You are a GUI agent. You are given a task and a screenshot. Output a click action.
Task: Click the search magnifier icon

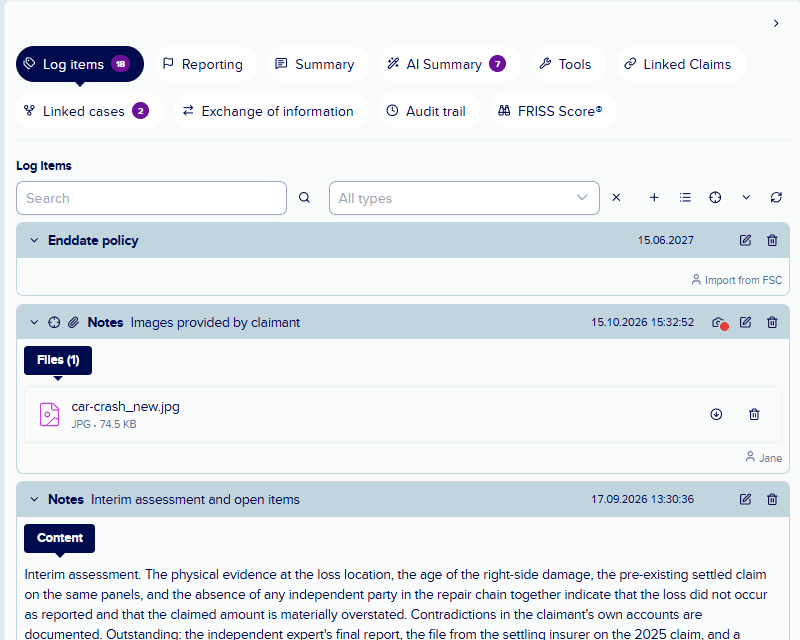pos(304,198)
